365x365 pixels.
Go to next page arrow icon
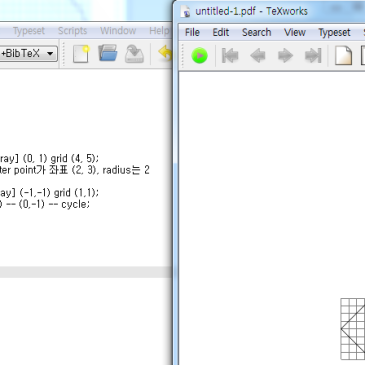pyautogui.click(x=285, y=56)
